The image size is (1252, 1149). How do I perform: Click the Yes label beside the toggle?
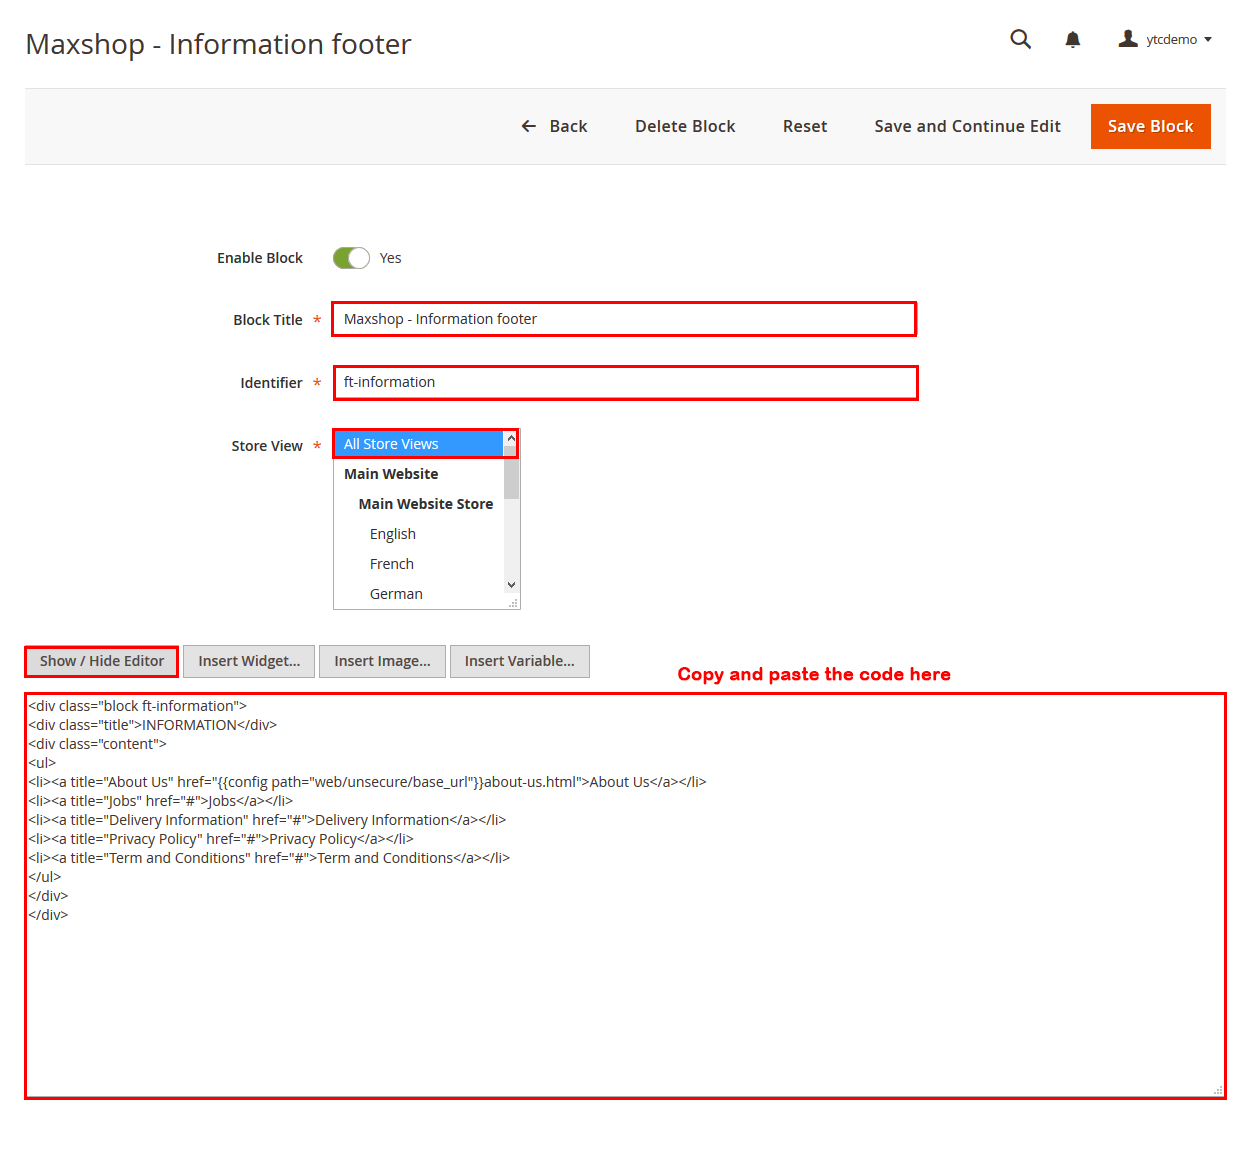coord(390,258)
